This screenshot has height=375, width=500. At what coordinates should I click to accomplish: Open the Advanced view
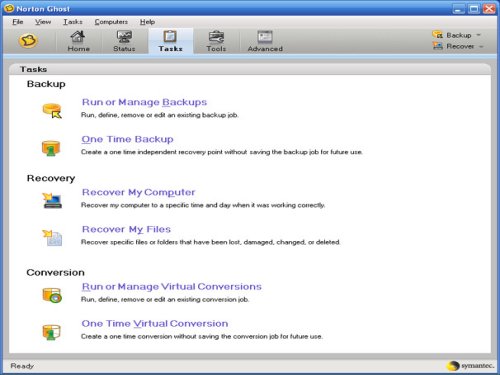click(x=265, y=41)
